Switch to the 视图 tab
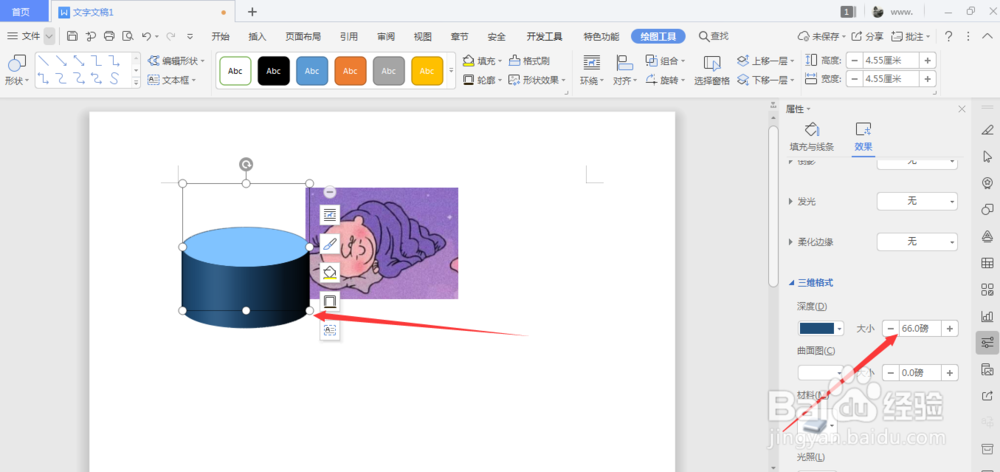The height and width of the screenshot is (472, 1000). pyautogui.click(x=423, y=36)
